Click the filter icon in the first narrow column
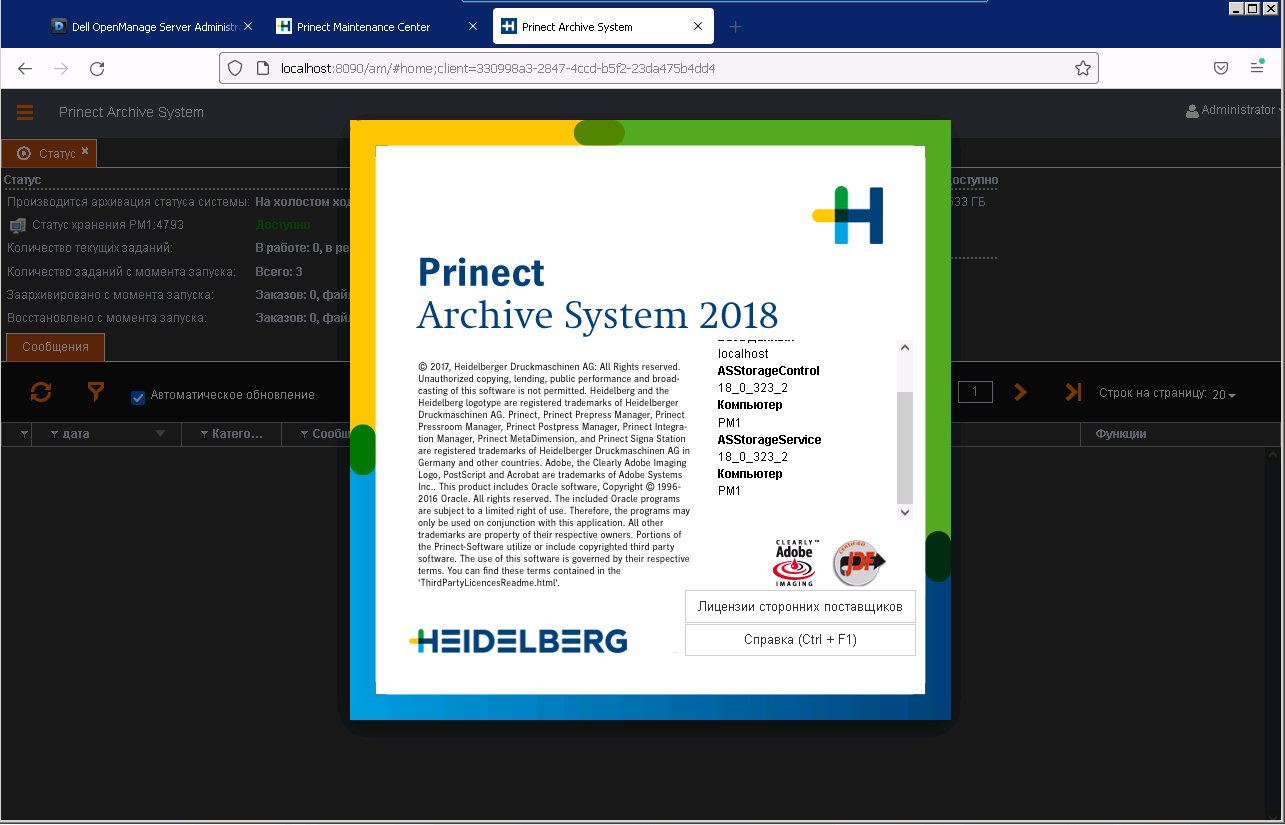Image resolution: width=1285 pixels, height=825 pixels. pyautogui.click(x=24, y=434)
